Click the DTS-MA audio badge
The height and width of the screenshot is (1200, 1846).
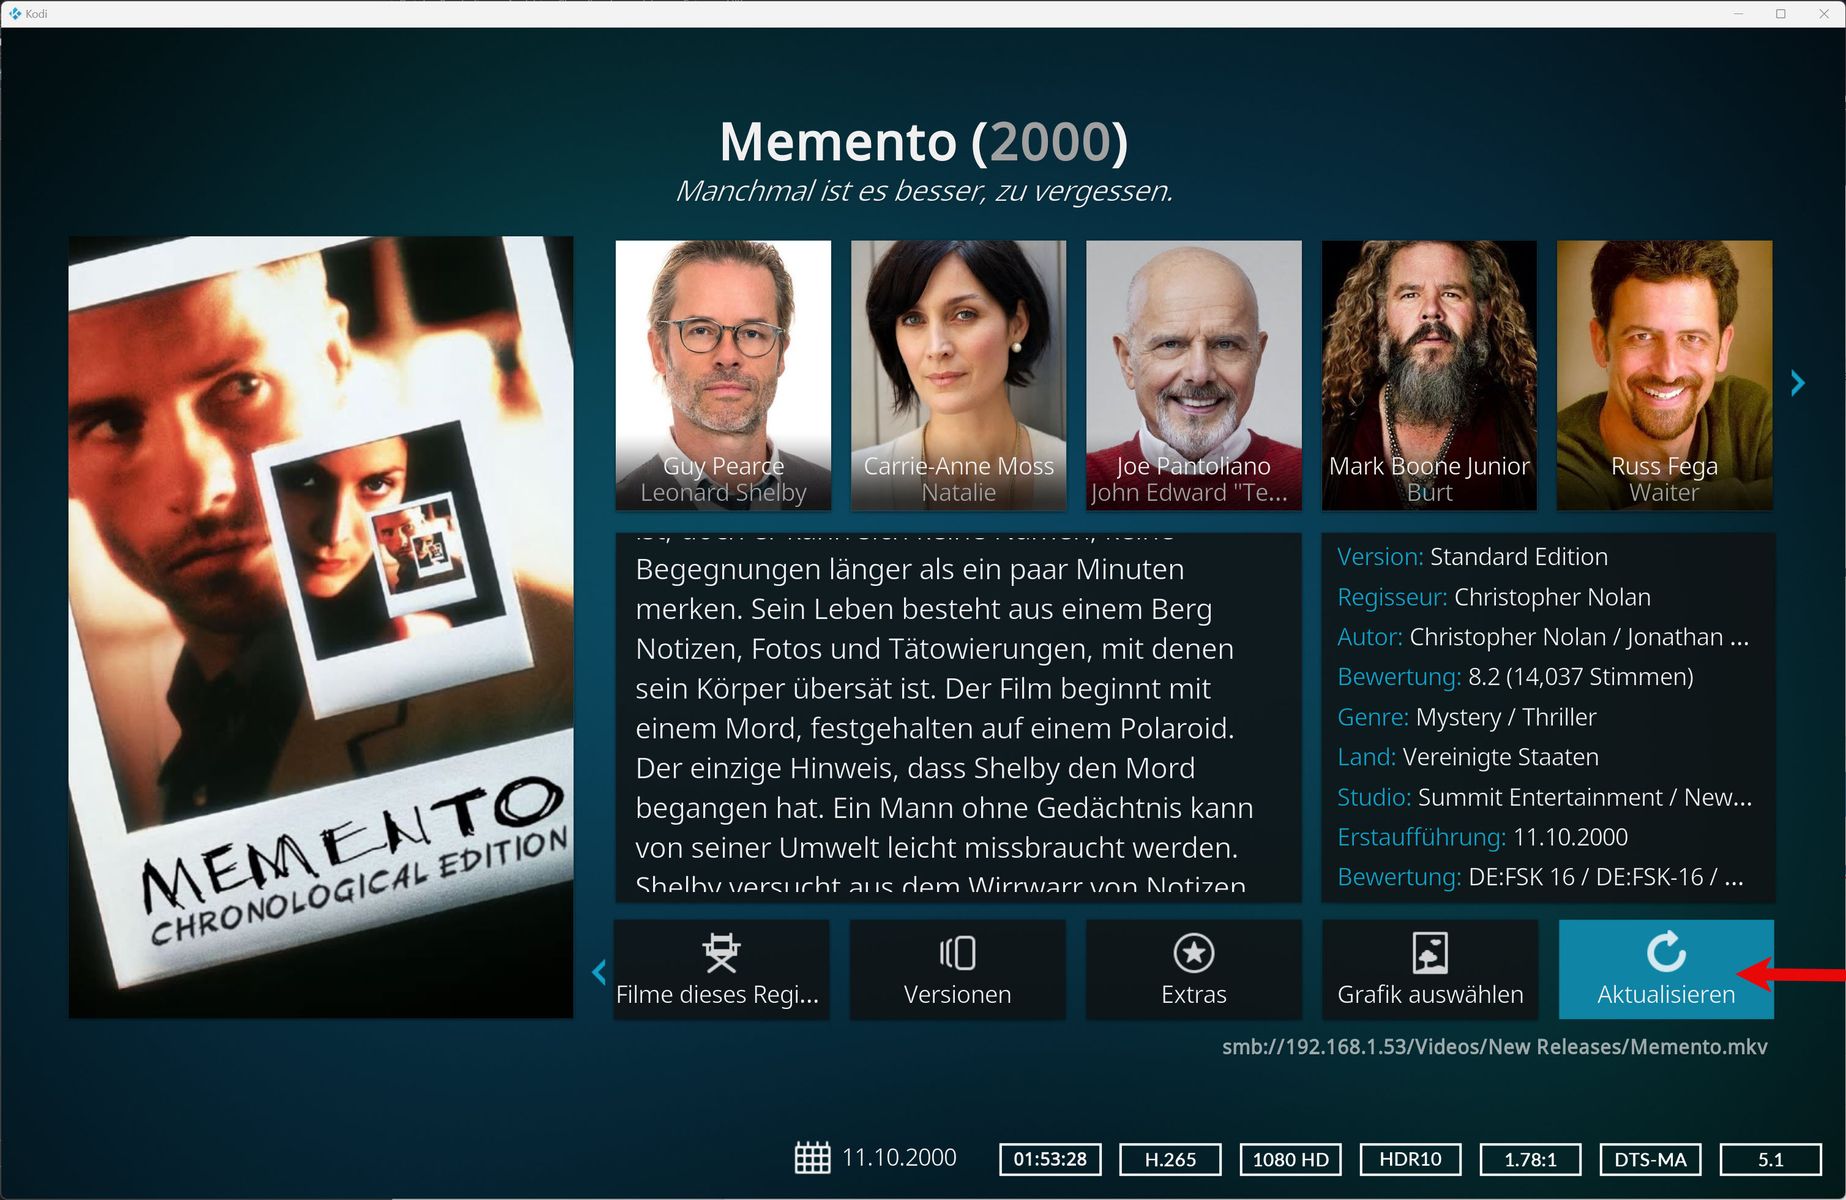pos(1650,1159)
